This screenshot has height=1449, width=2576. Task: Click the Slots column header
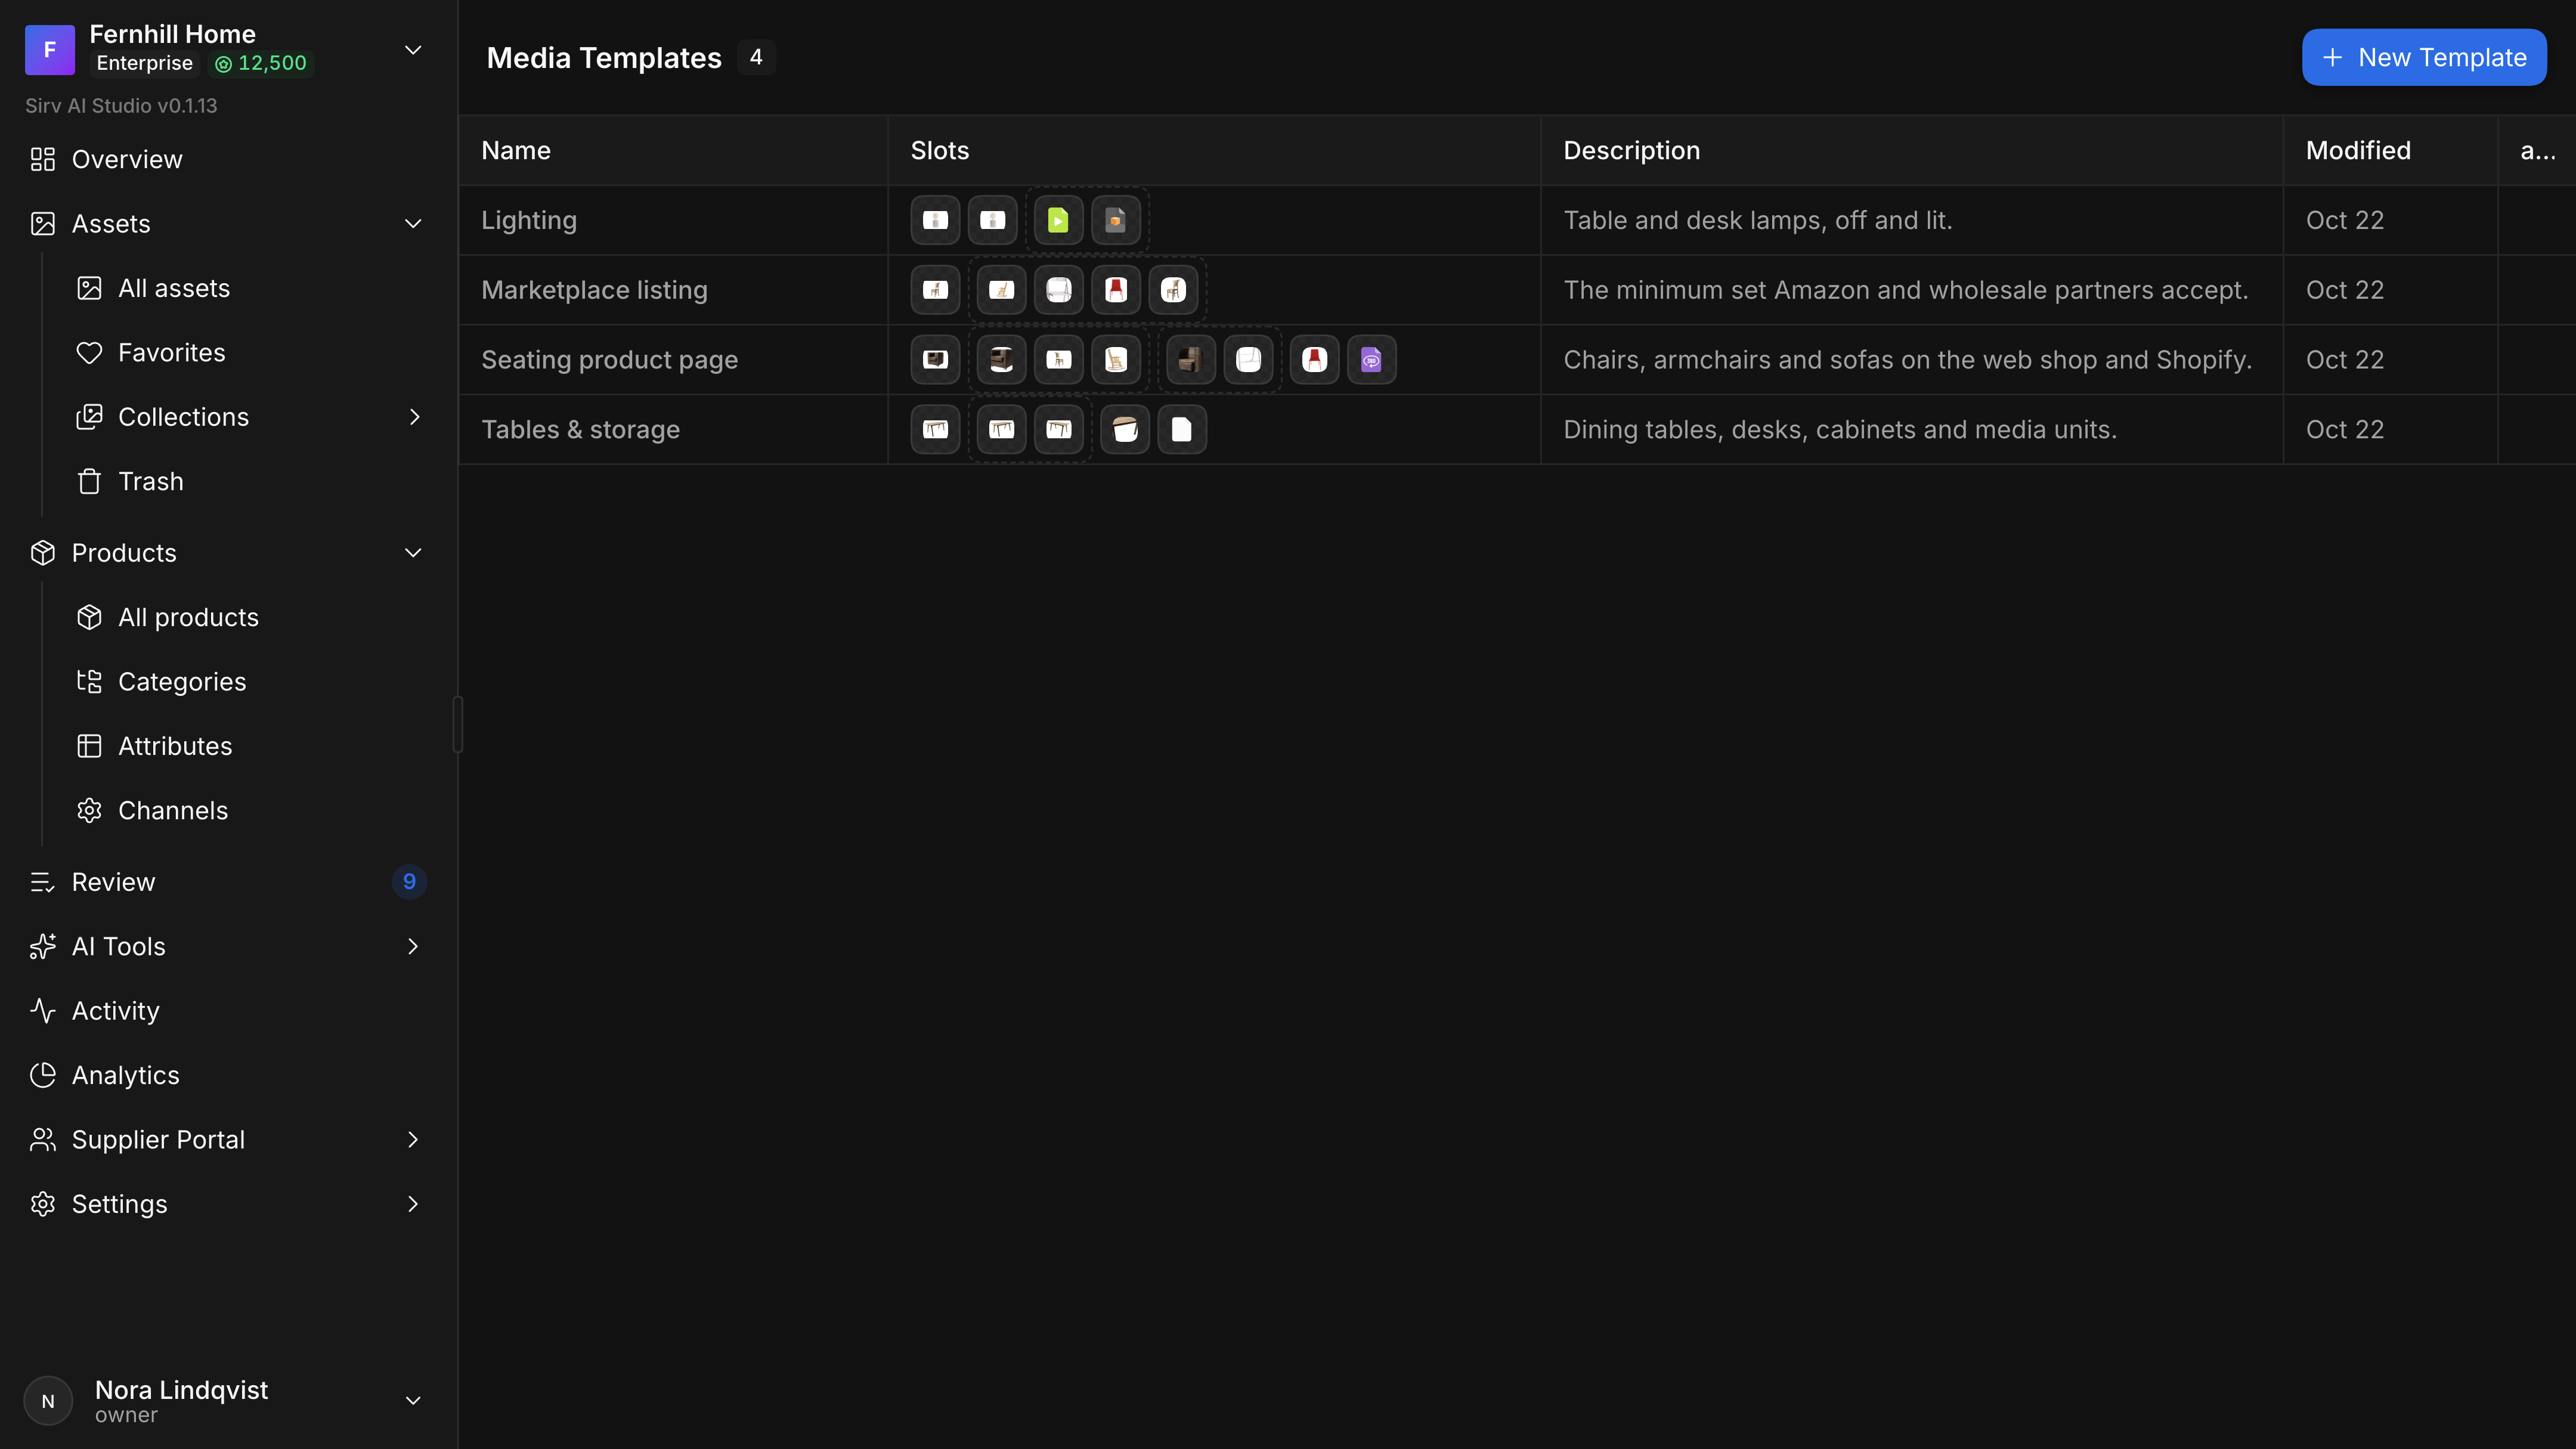pyautogui.click(x=1214, y=150)
